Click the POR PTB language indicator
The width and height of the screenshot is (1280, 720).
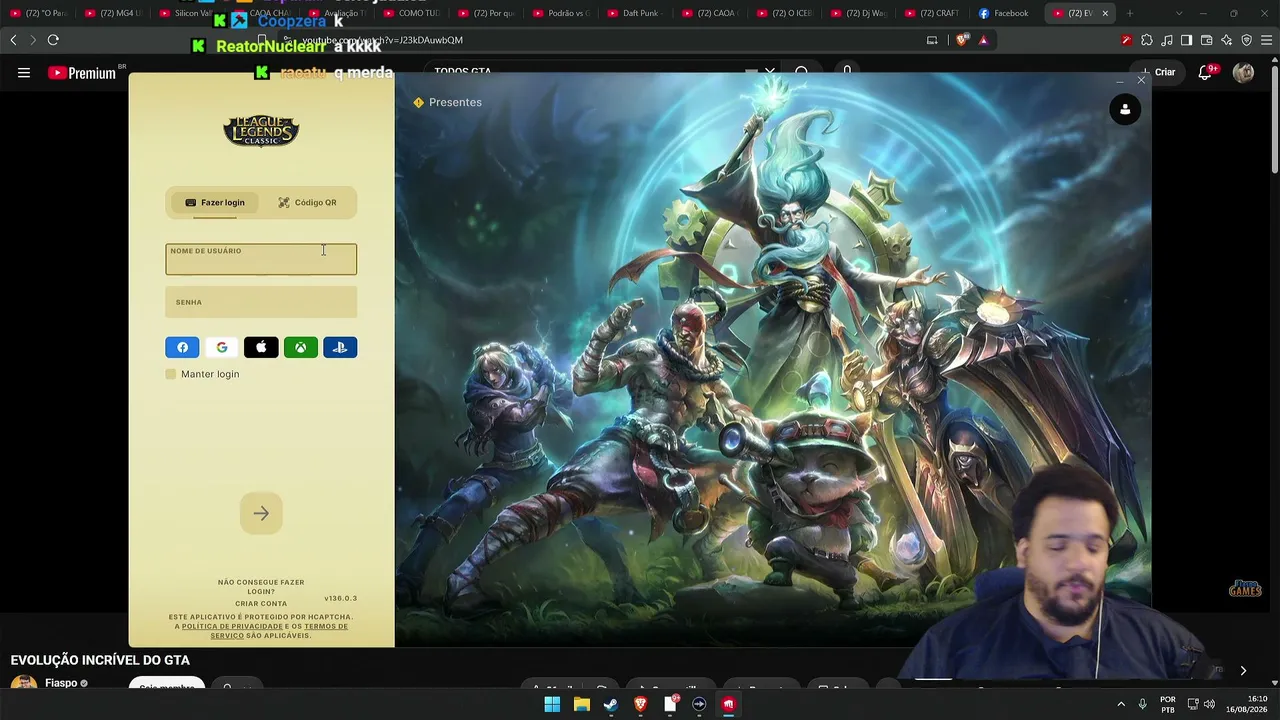click(x=1168, y=704)
